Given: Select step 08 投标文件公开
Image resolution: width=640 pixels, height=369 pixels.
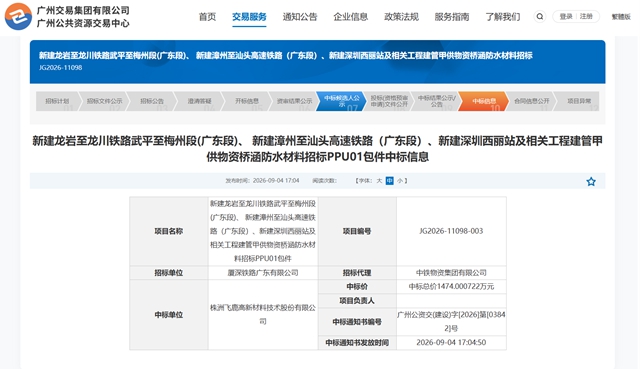Looking at the screenshot, I should point(389,101).
